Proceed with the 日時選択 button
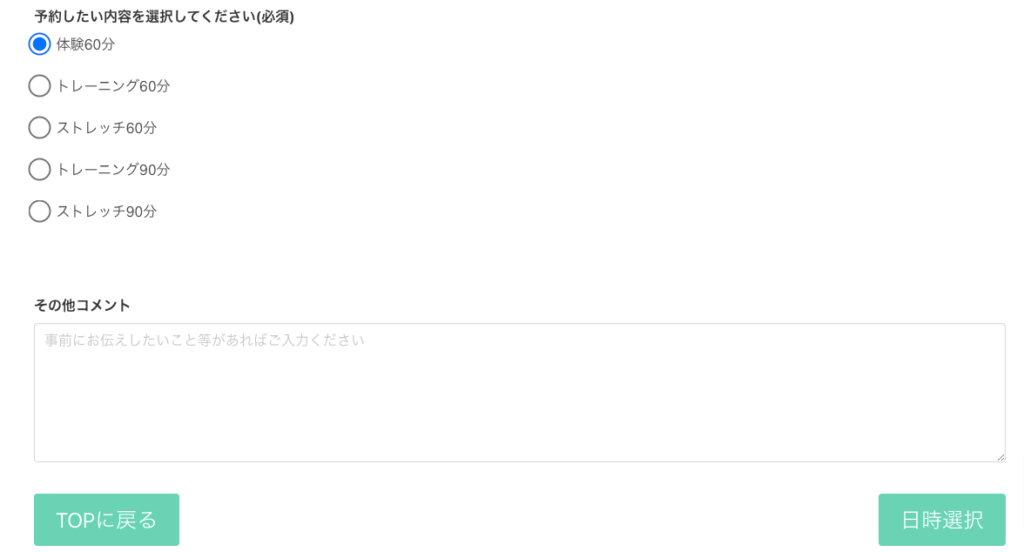The height and width of the screenshot is (552, 1024). pyautogui.click(x=942, y=520)
